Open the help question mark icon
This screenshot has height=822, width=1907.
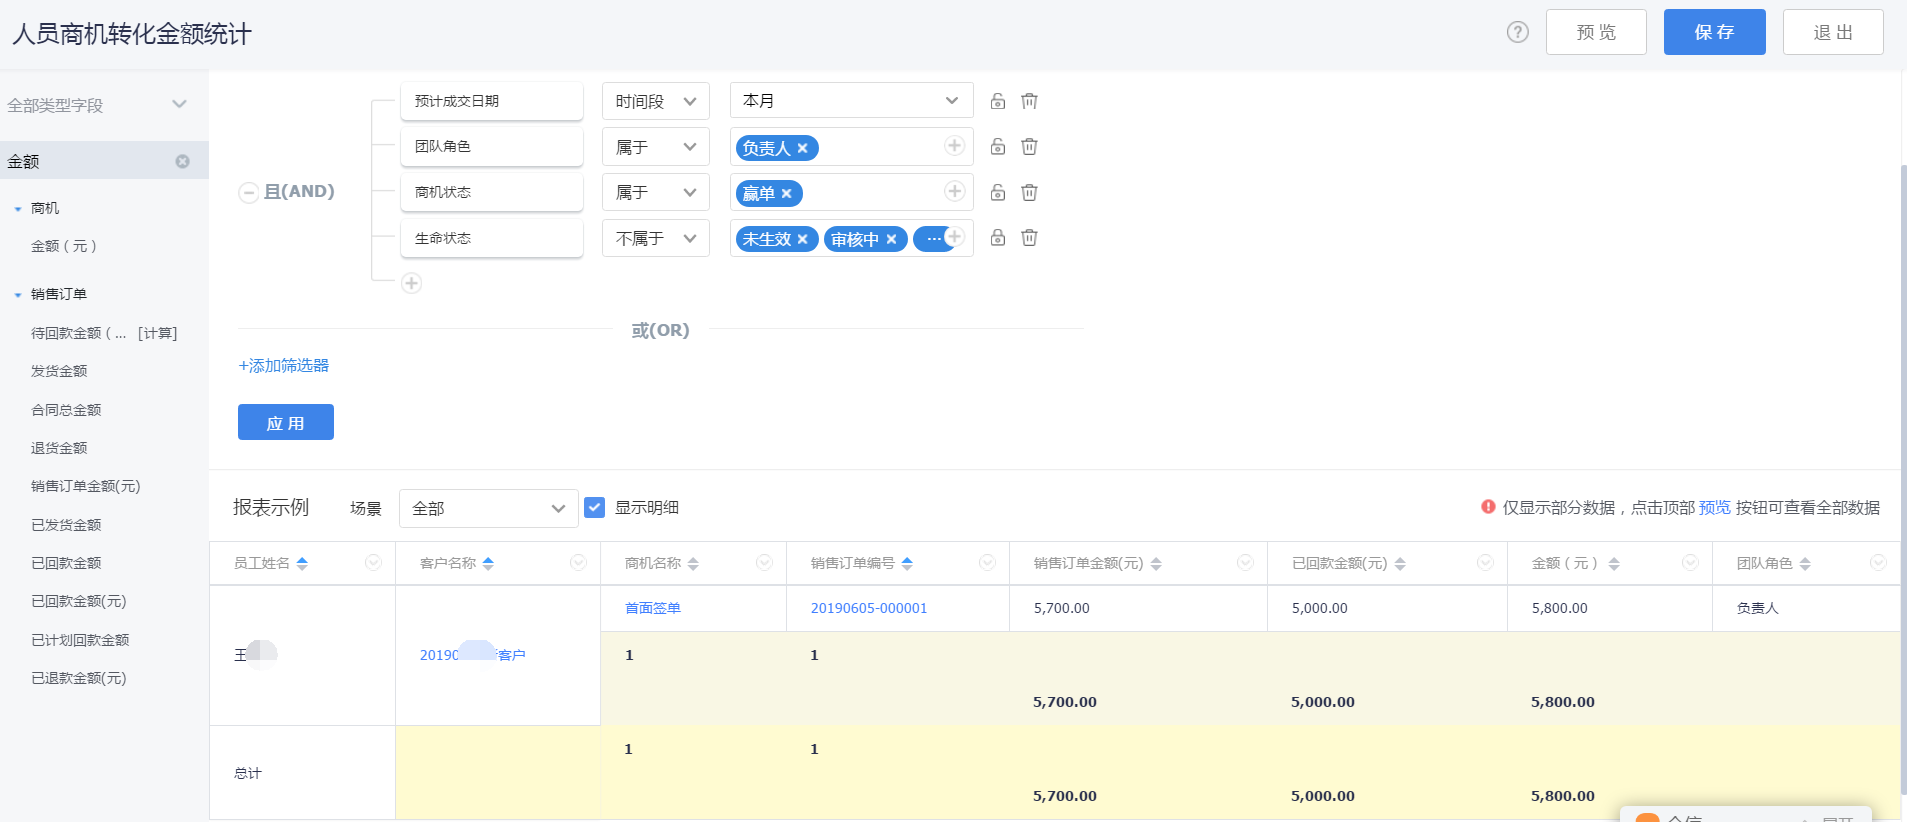(1517, 32)
